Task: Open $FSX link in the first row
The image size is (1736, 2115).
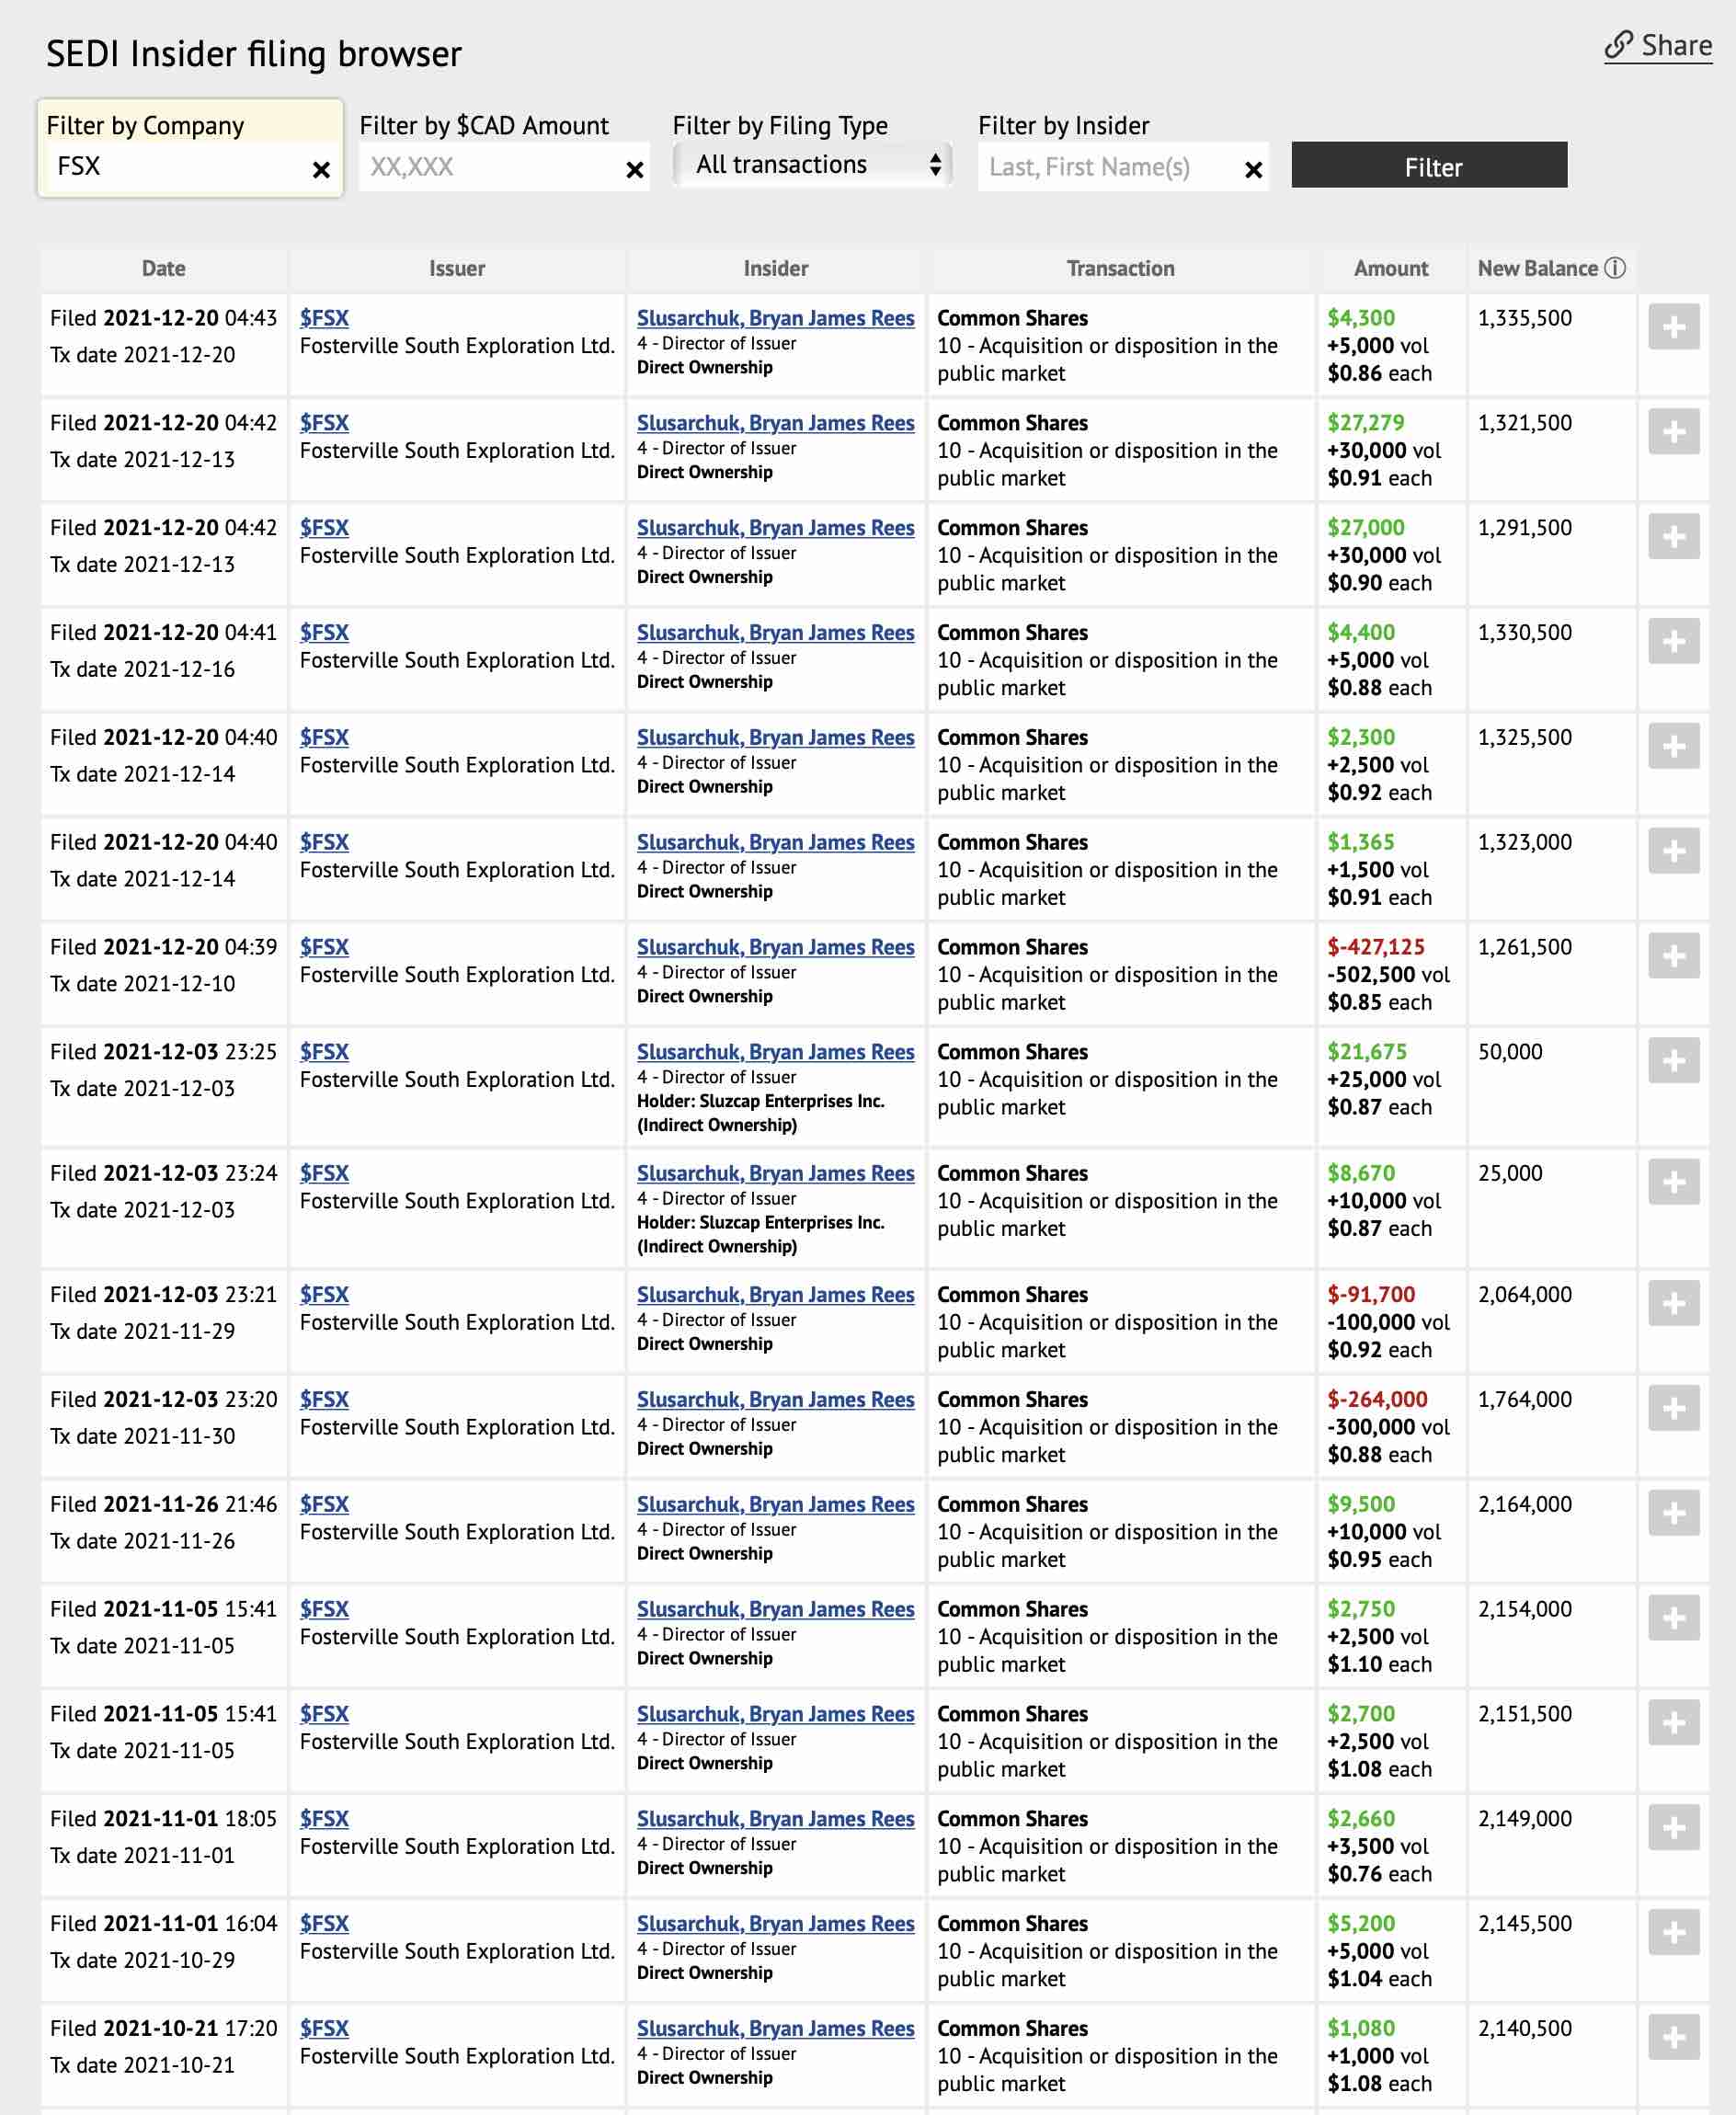Action: pos(324,318)
